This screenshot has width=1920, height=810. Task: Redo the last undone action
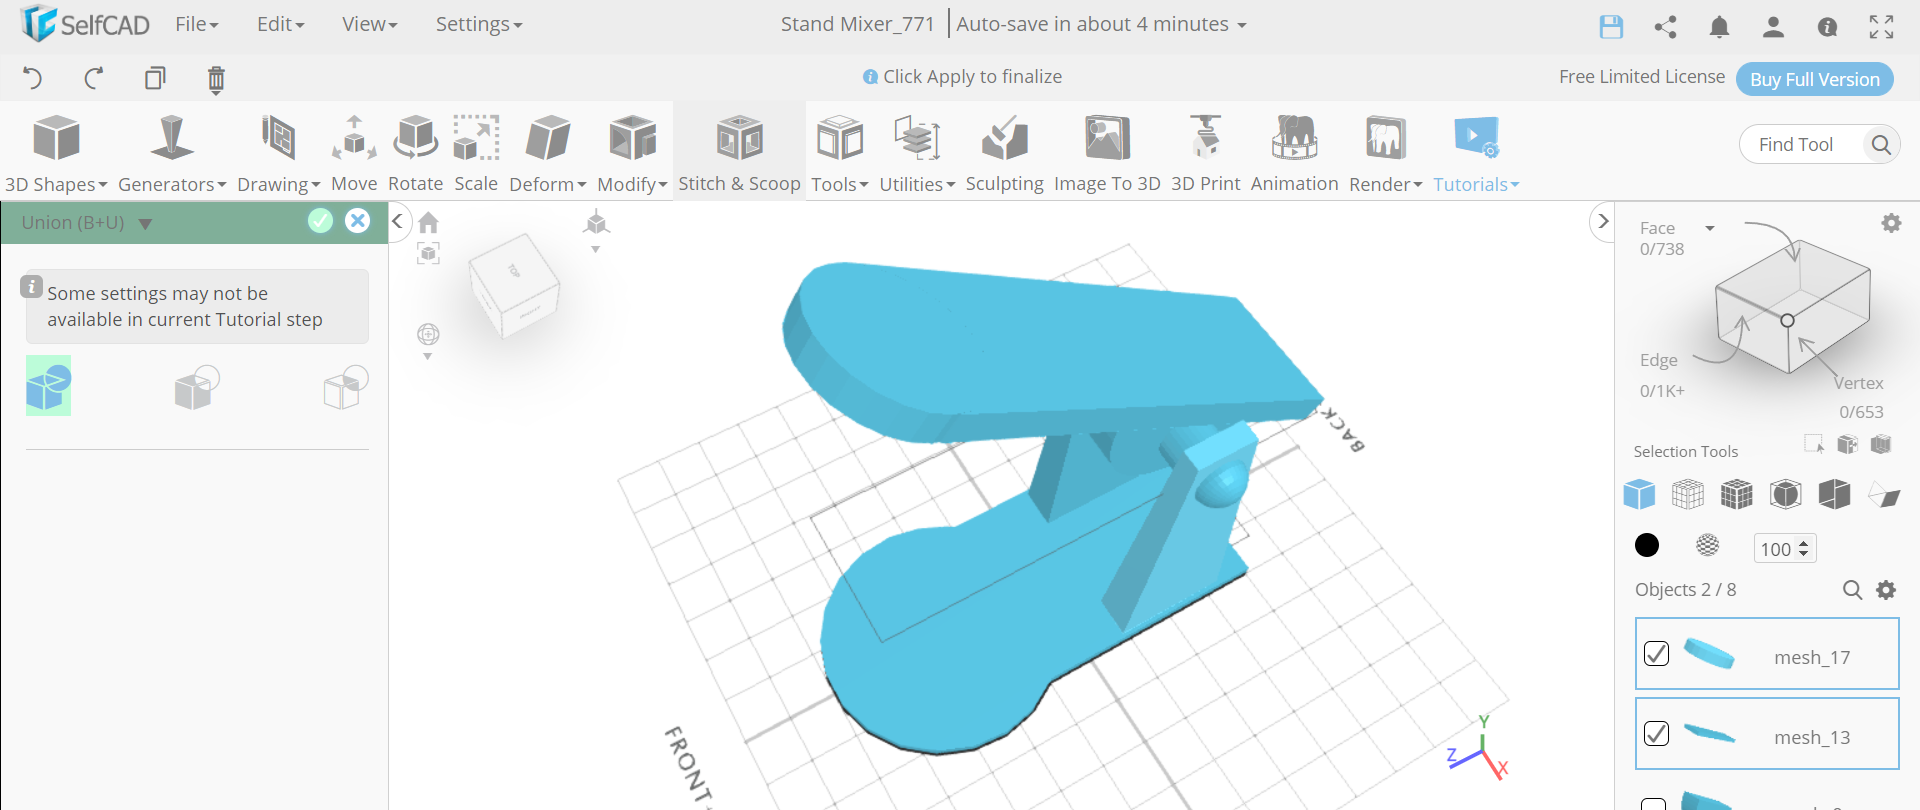tap(94, 78)
